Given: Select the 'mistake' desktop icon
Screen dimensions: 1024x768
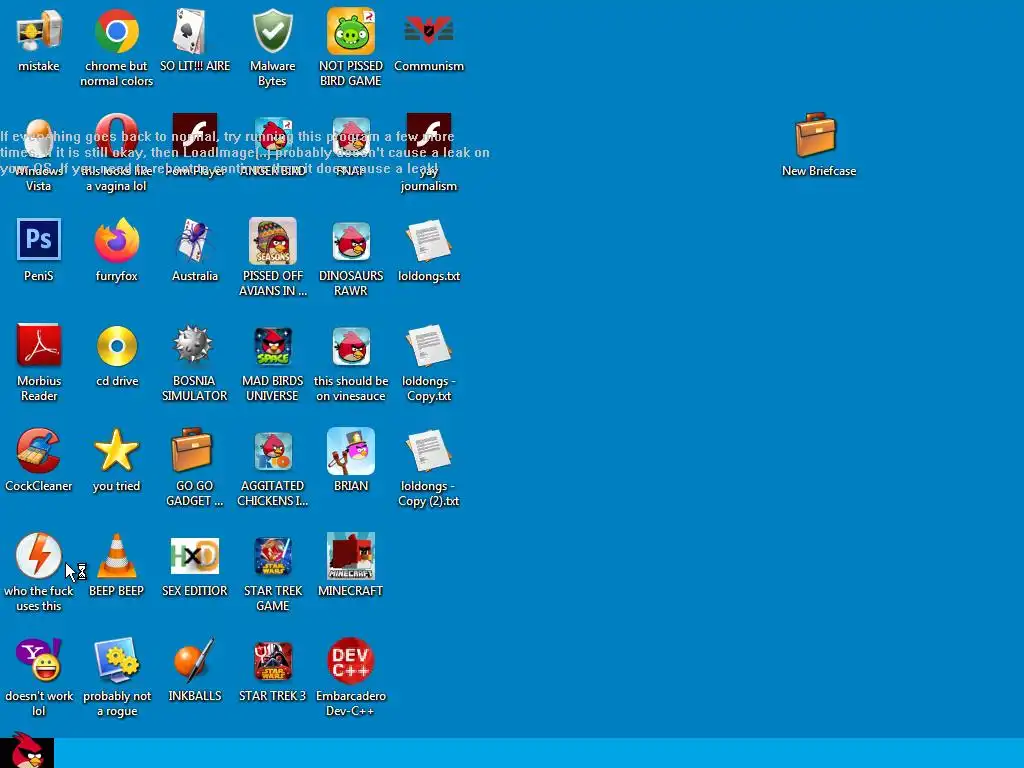Looking at the screenshot, I should point(39,31).
